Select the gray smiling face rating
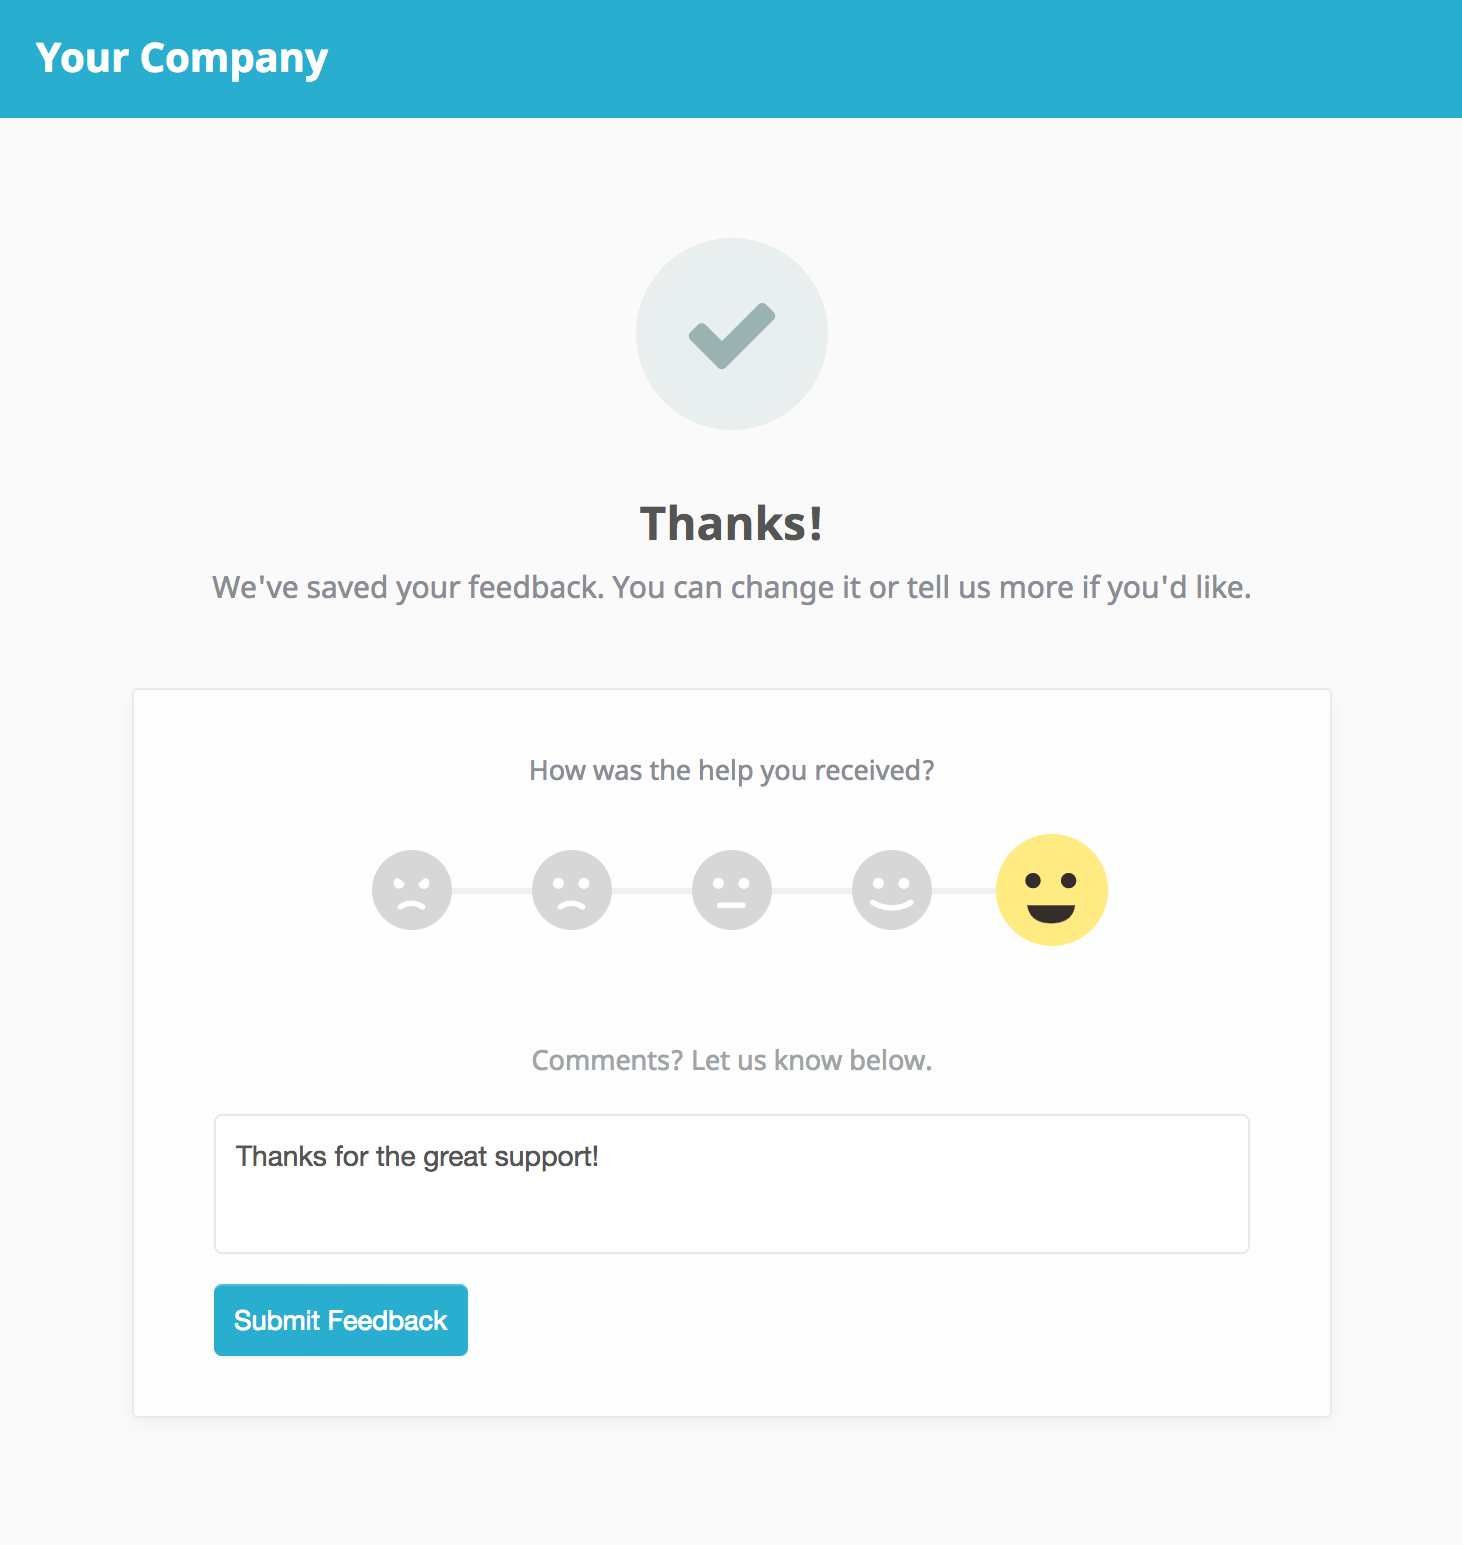Screen dimensions: 1462x1545 click(892, 890)
